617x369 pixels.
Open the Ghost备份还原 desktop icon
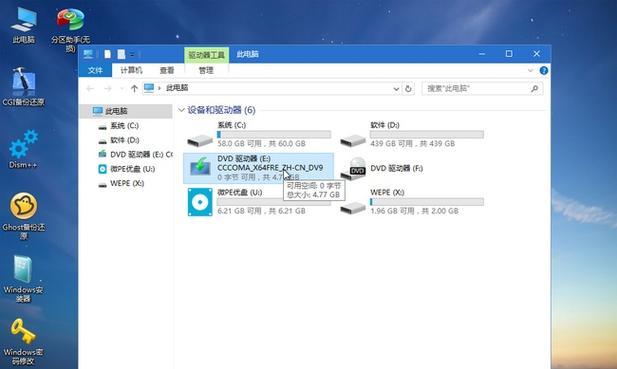tap(24, 205)
